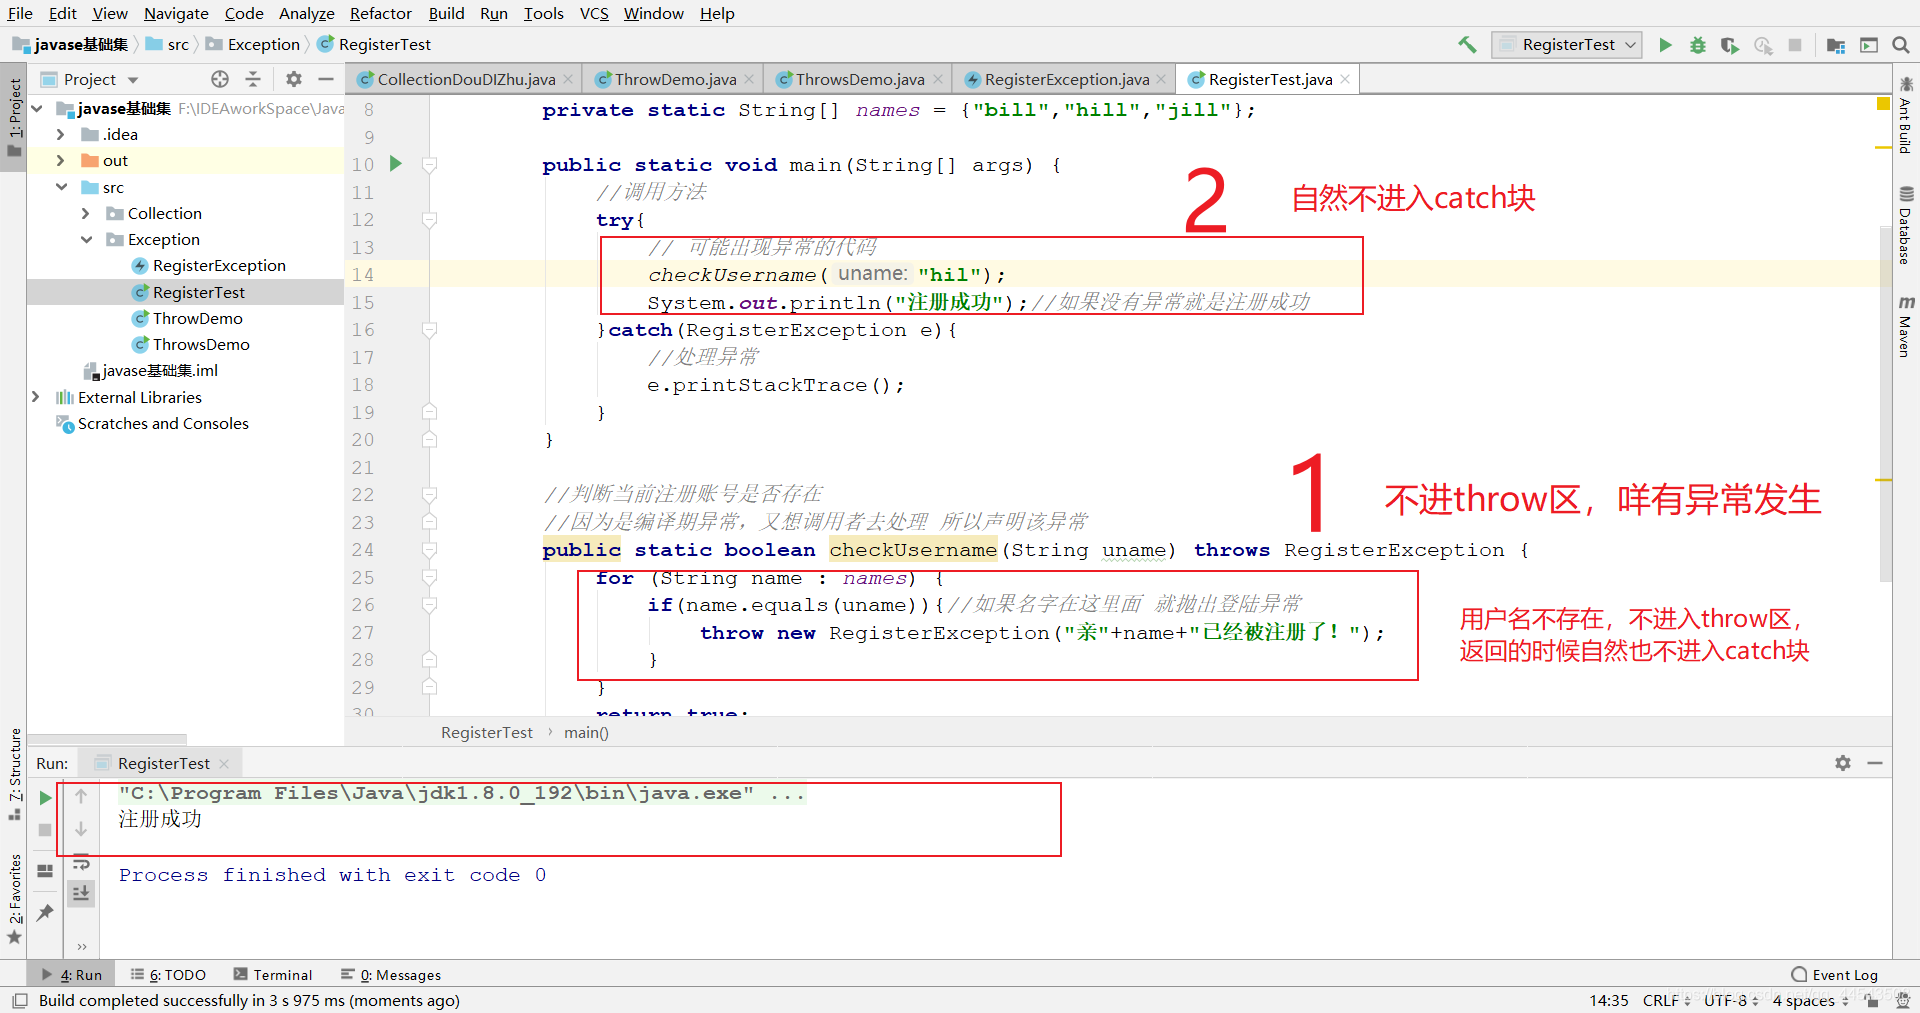
Task: Open Run panel settings gear
Action: 1843,763
